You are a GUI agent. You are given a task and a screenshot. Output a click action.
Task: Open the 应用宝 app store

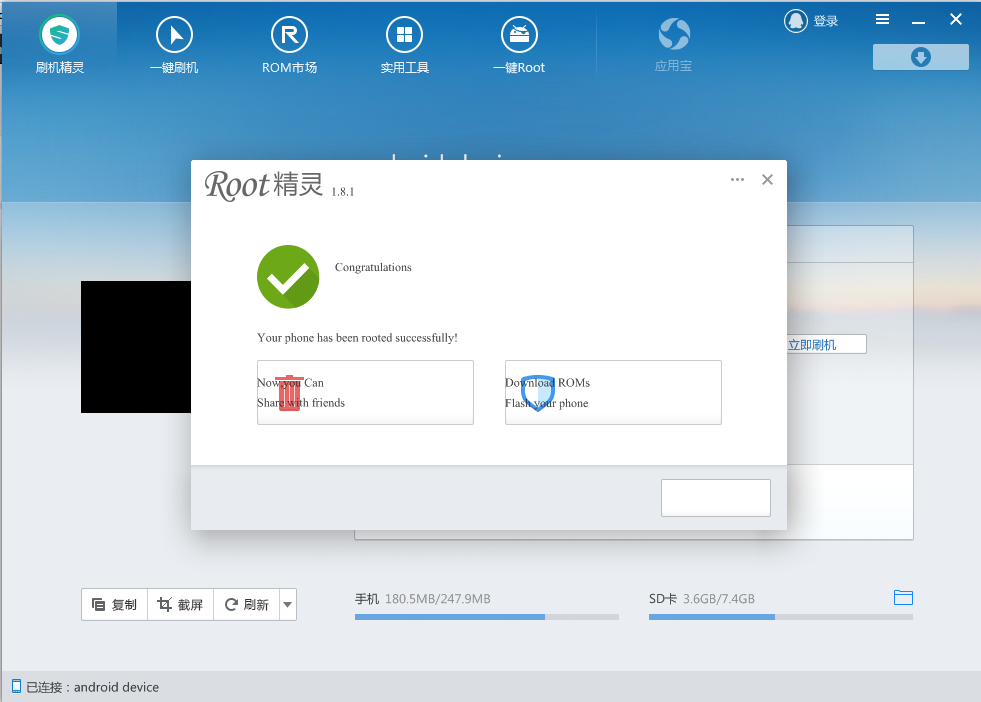pos(673,37)
